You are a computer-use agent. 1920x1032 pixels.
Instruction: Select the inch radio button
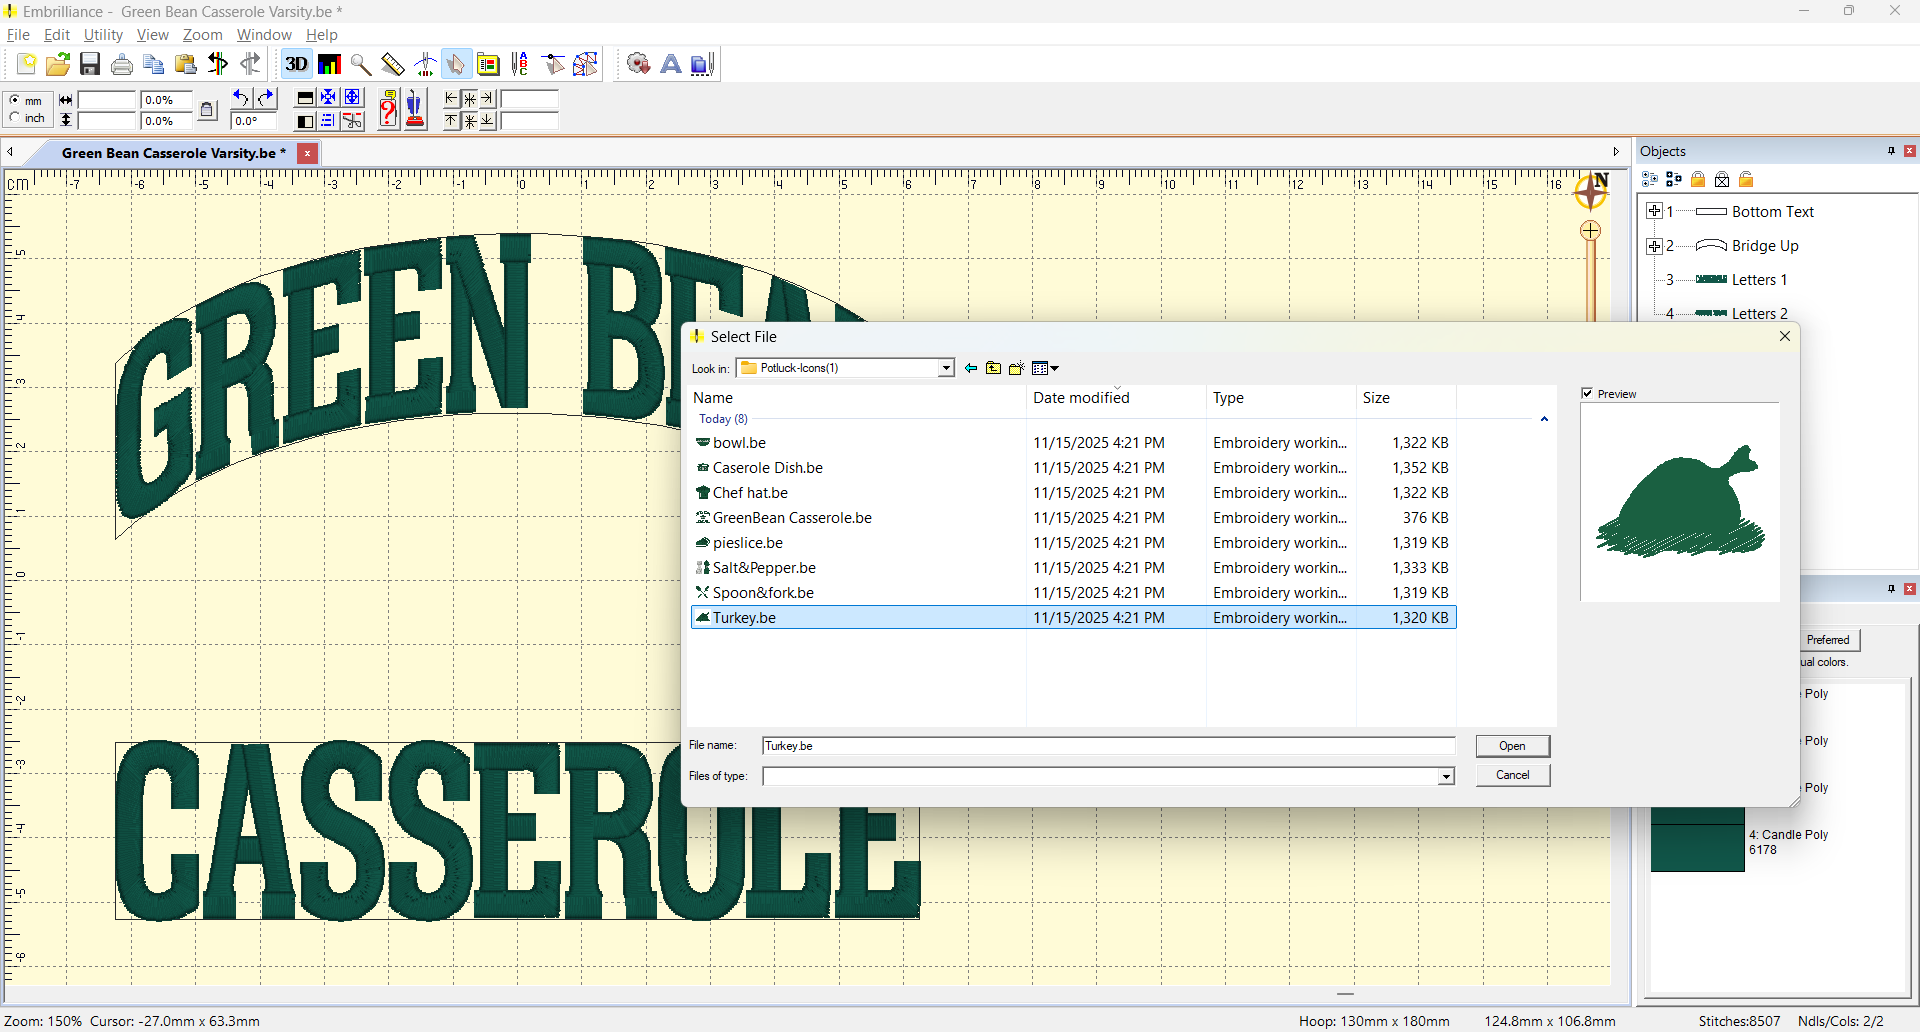[15, 118]
